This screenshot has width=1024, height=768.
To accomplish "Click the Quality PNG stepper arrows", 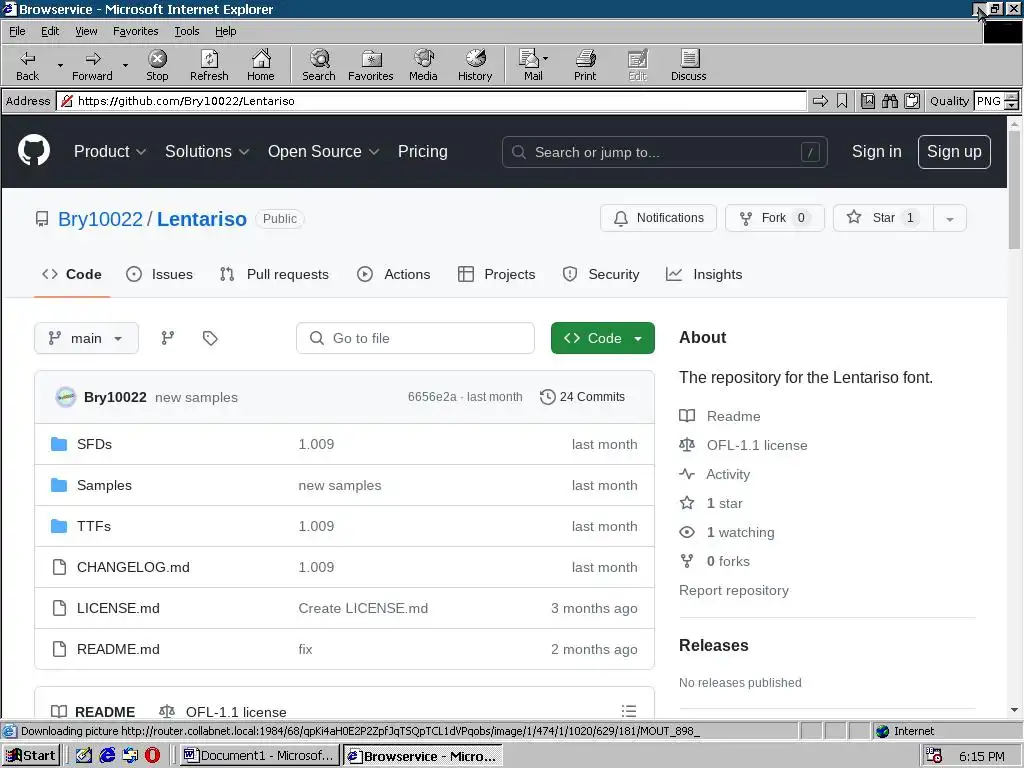I will [1012, 101].
